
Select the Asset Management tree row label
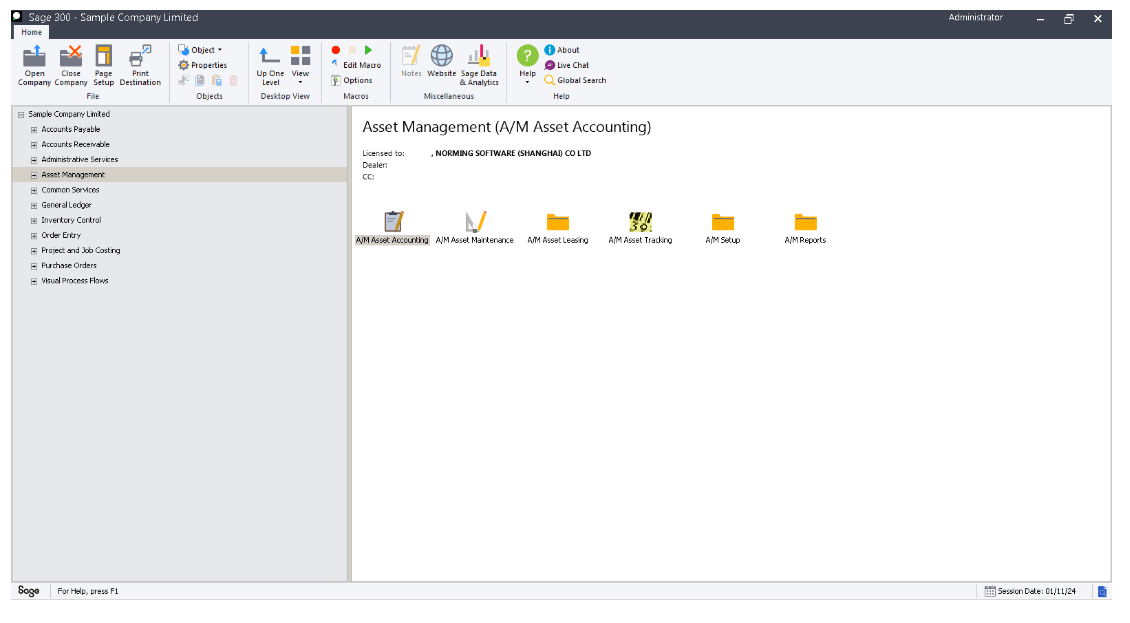pos(73,174)
